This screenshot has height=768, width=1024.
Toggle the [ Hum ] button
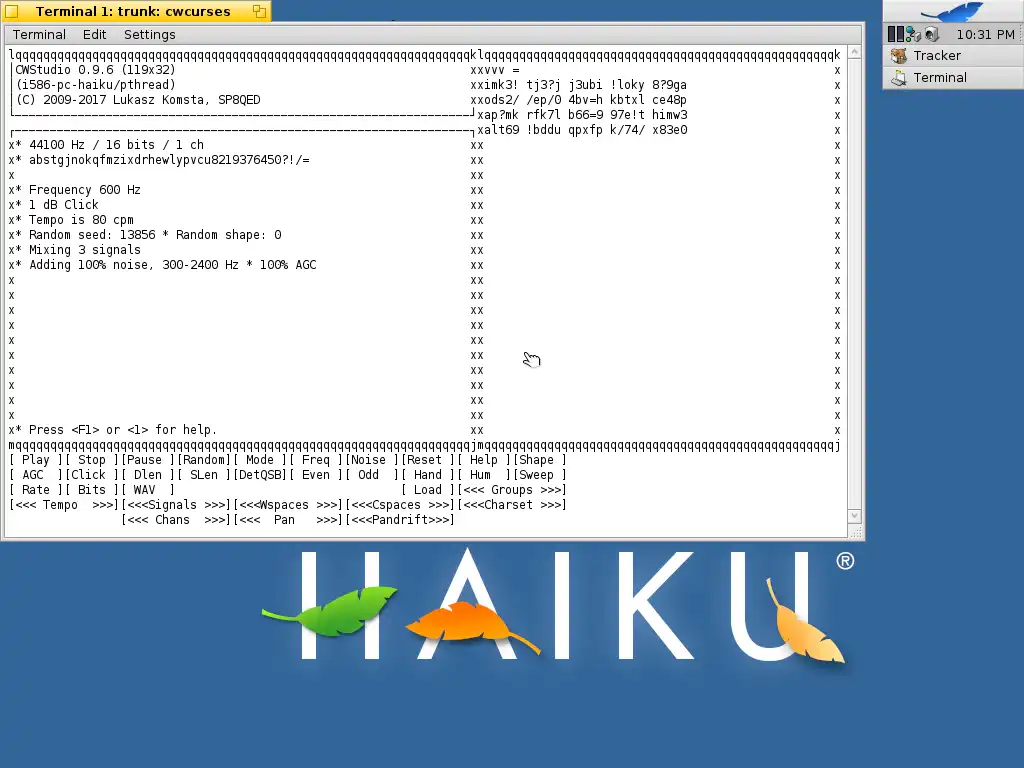click(485, 475)
